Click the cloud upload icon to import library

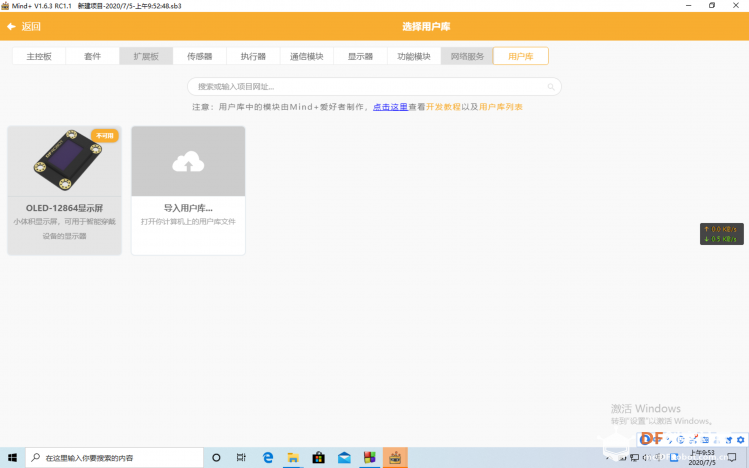(188, 161)
